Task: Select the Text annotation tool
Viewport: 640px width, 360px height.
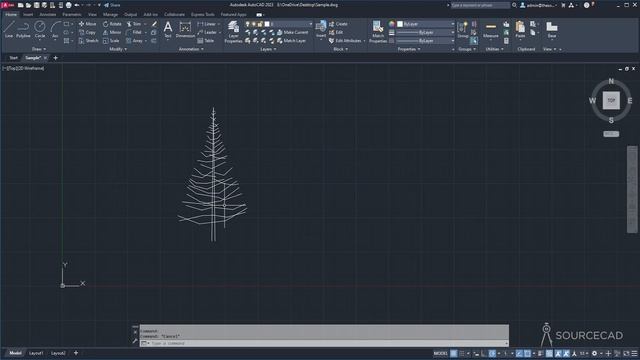Action: coord(168,30)
